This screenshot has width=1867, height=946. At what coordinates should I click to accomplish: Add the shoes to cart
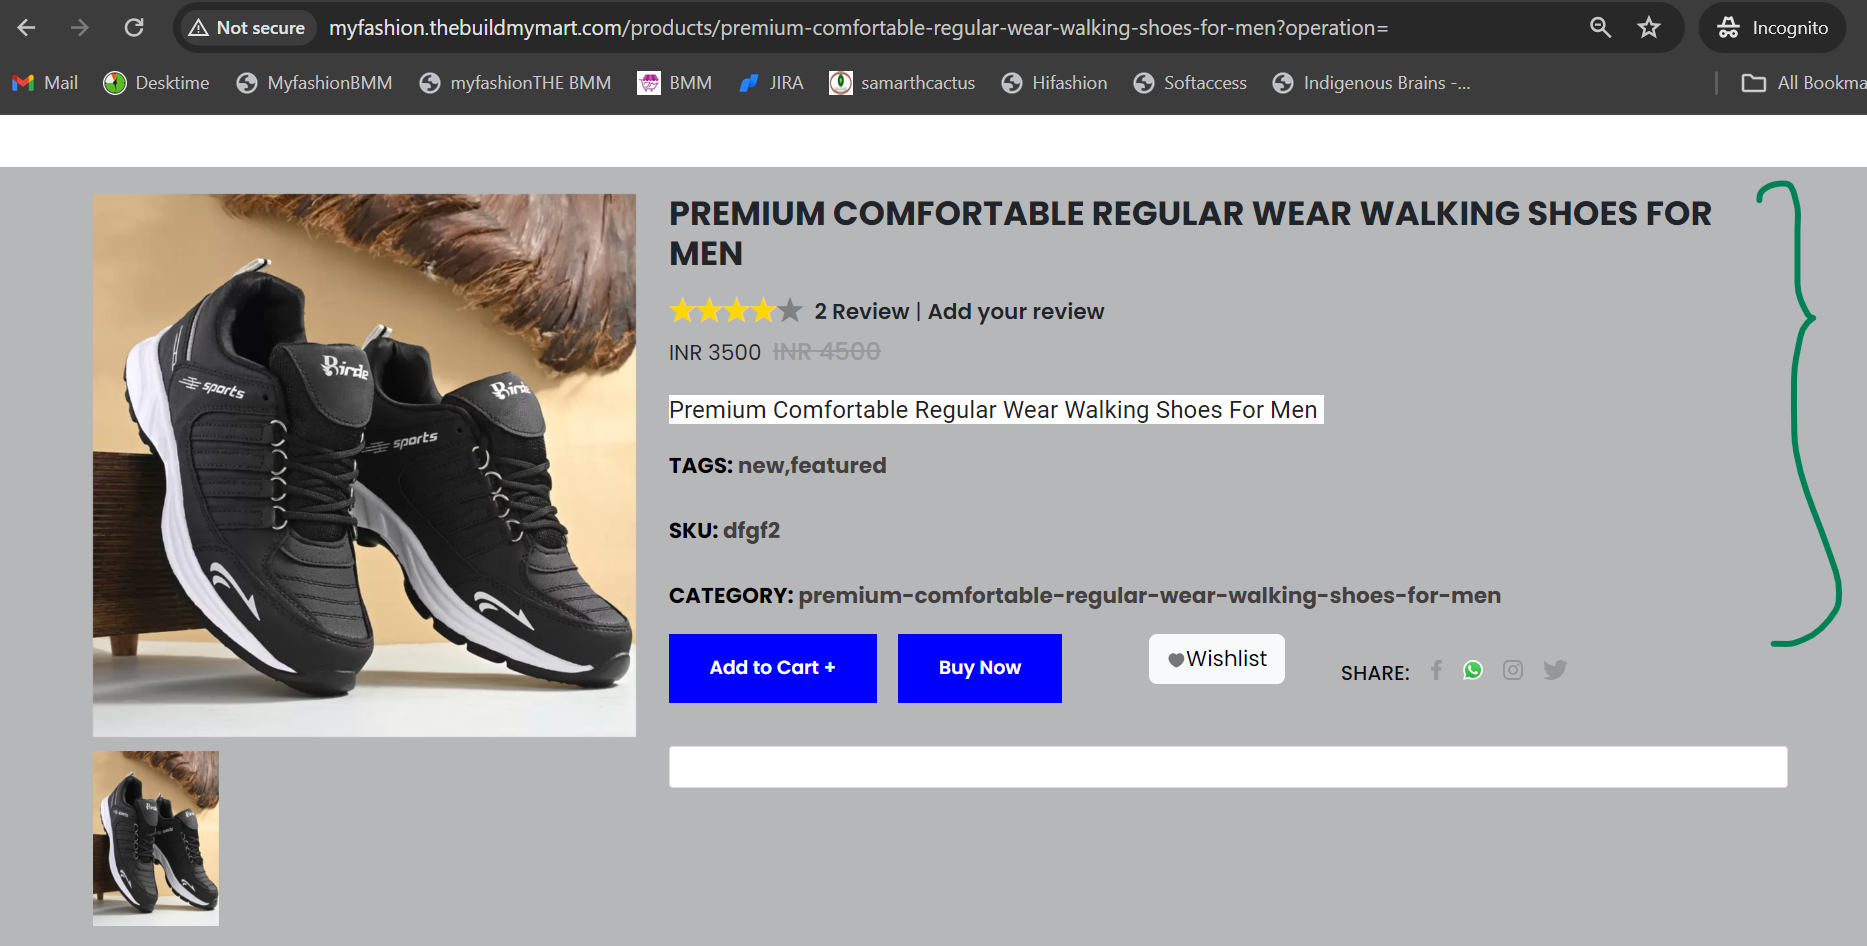773,668
